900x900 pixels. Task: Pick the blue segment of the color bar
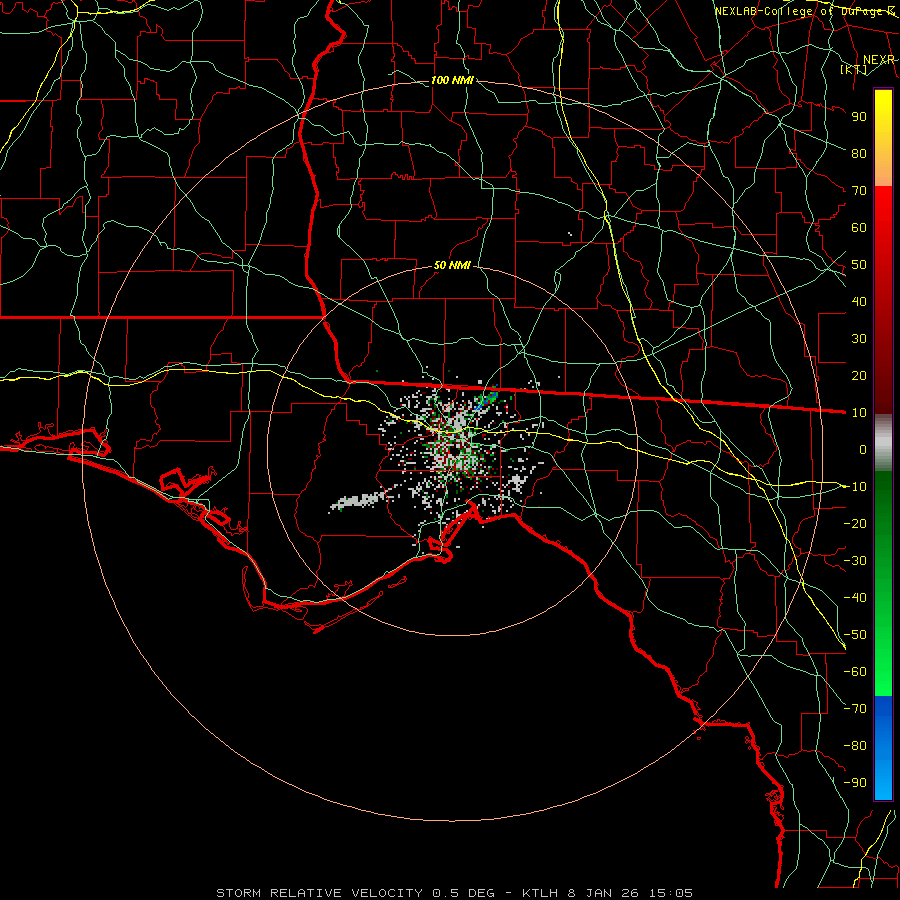pyautogui.click(x=883, y=748)
